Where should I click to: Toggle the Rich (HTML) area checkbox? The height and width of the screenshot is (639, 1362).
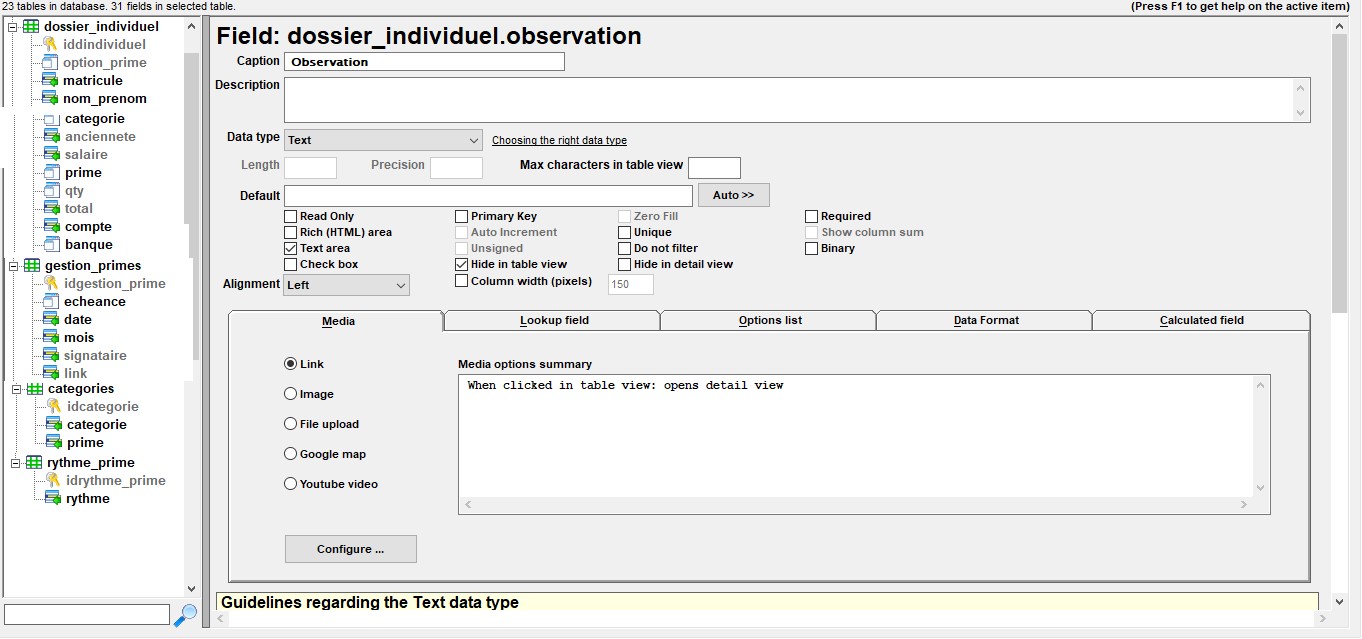point(290,232)
